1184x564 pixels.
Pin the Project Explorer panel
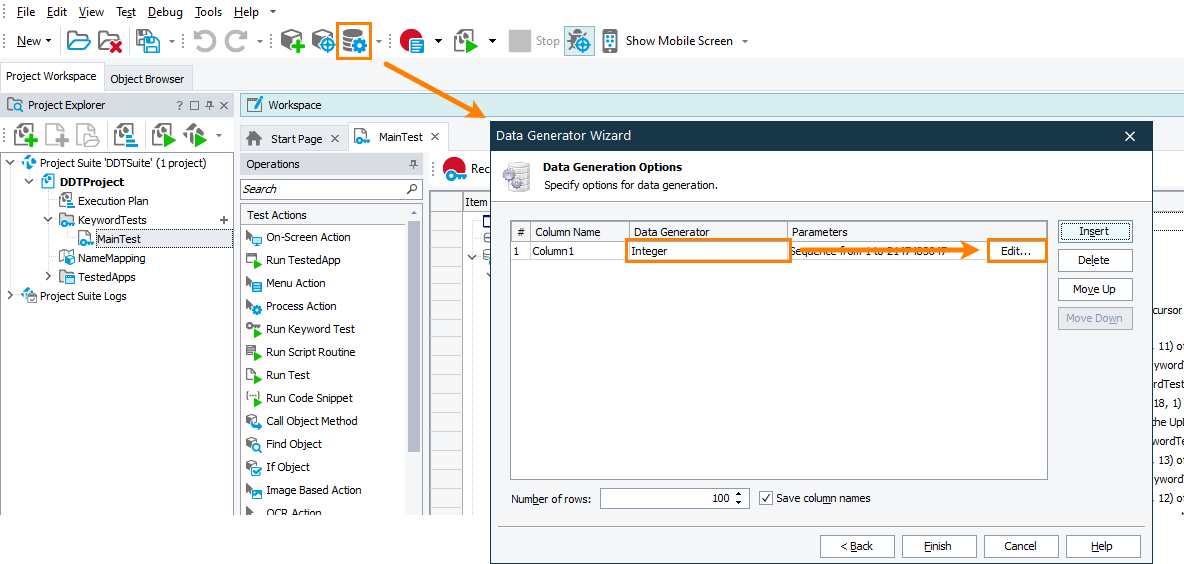coord(211,105)
